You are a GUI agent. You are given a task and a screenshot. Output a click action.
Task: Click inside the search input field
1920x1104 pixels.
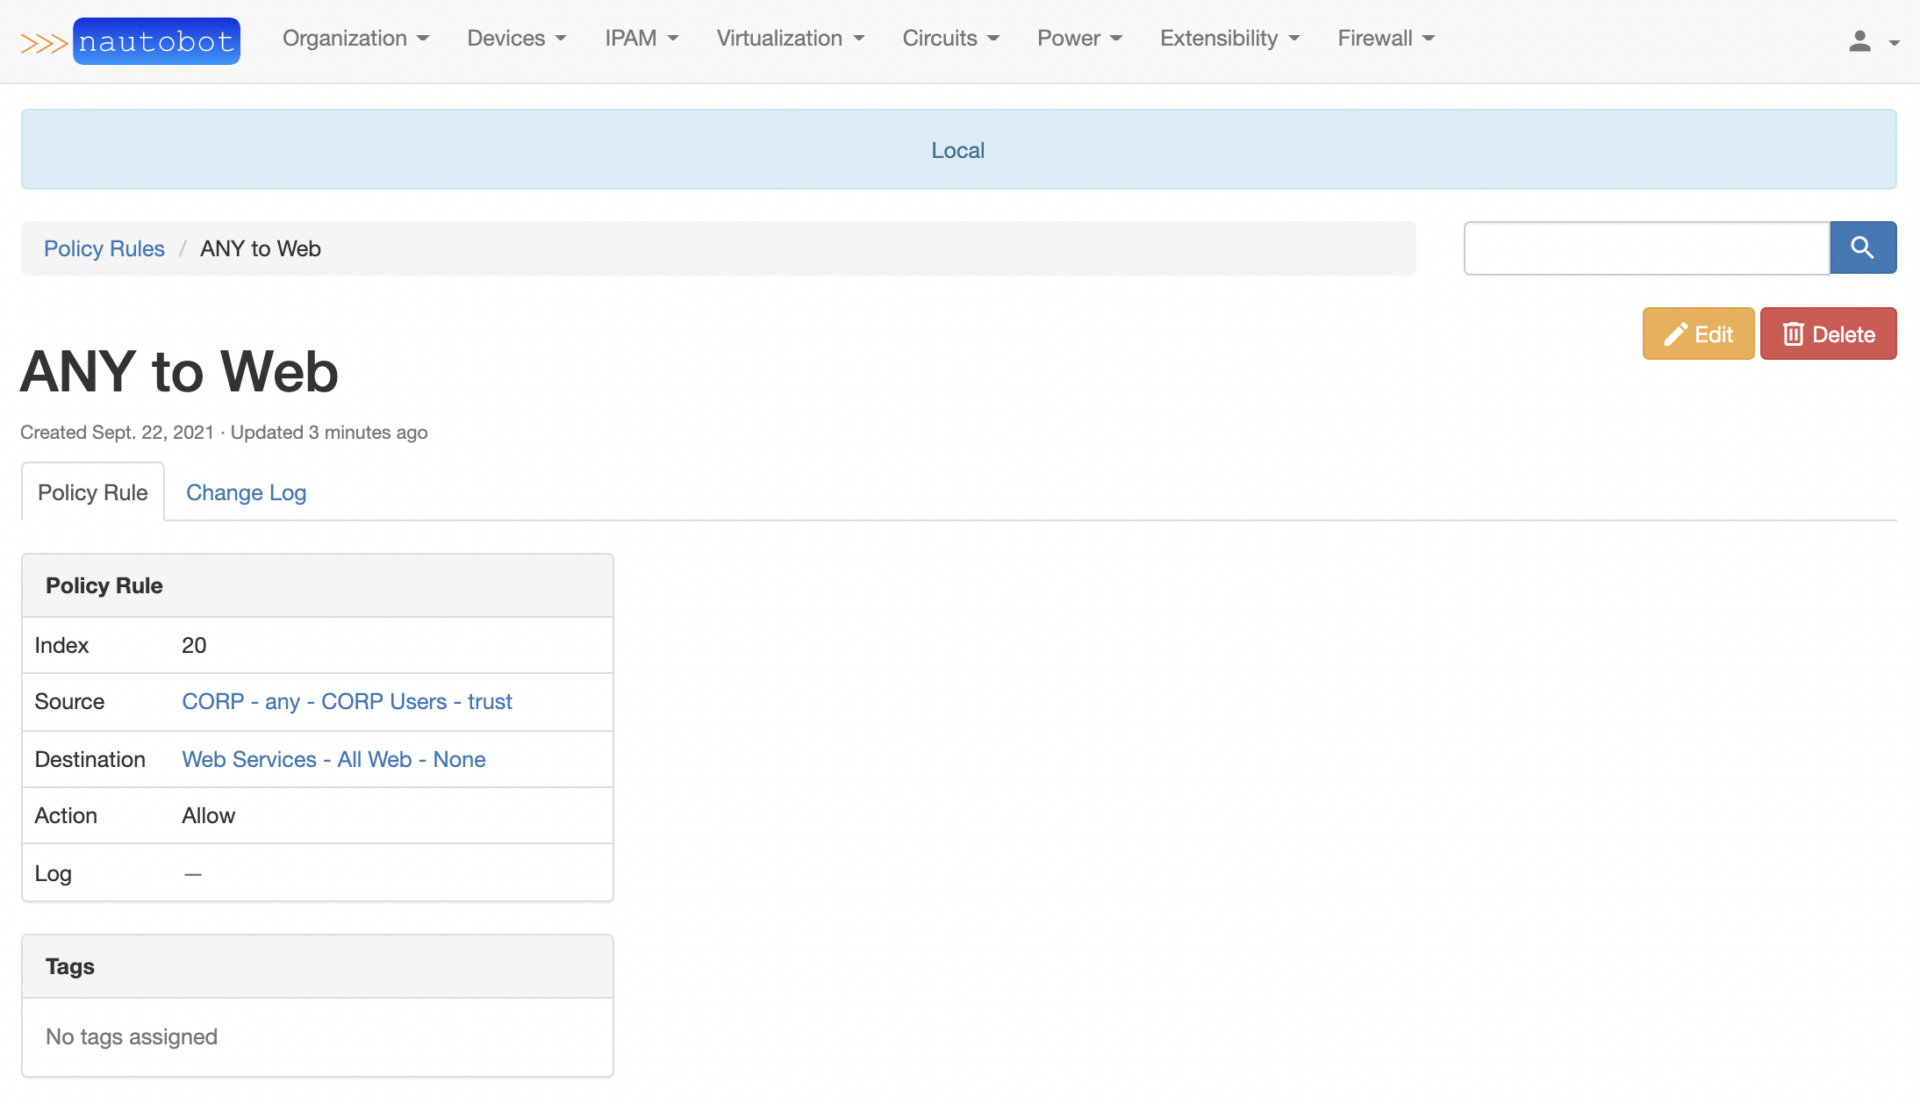coord(1645,247)
